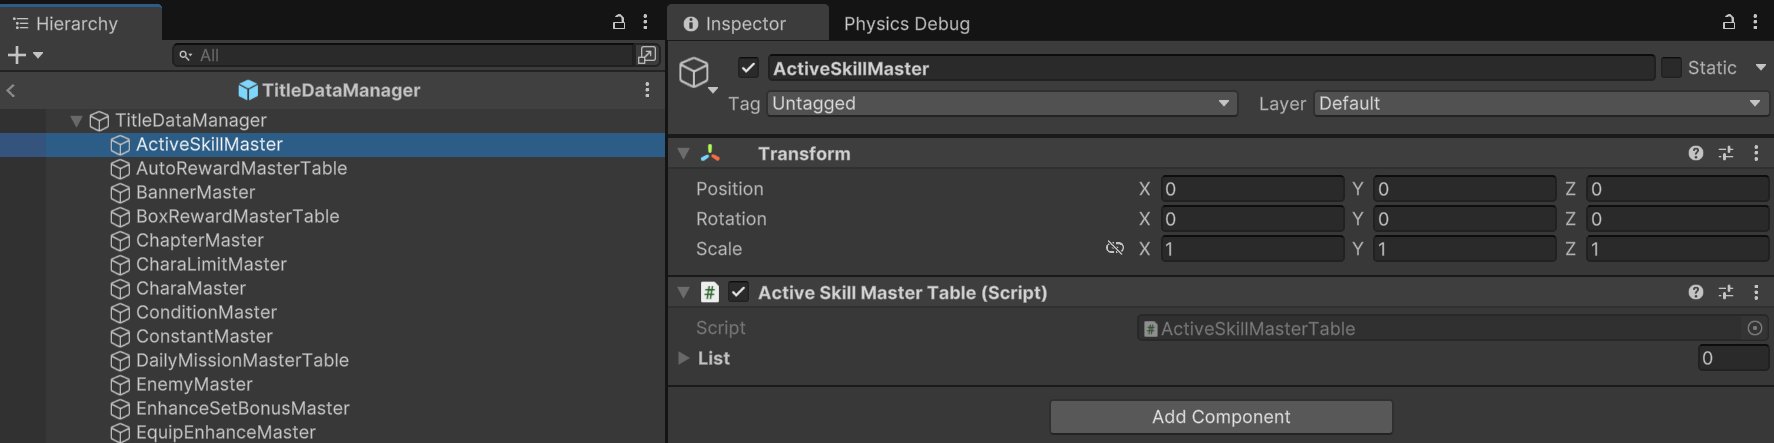Viewport: 1774px width, 443px height.
Task: Expand the List property foldout
Action: [684, 358]
